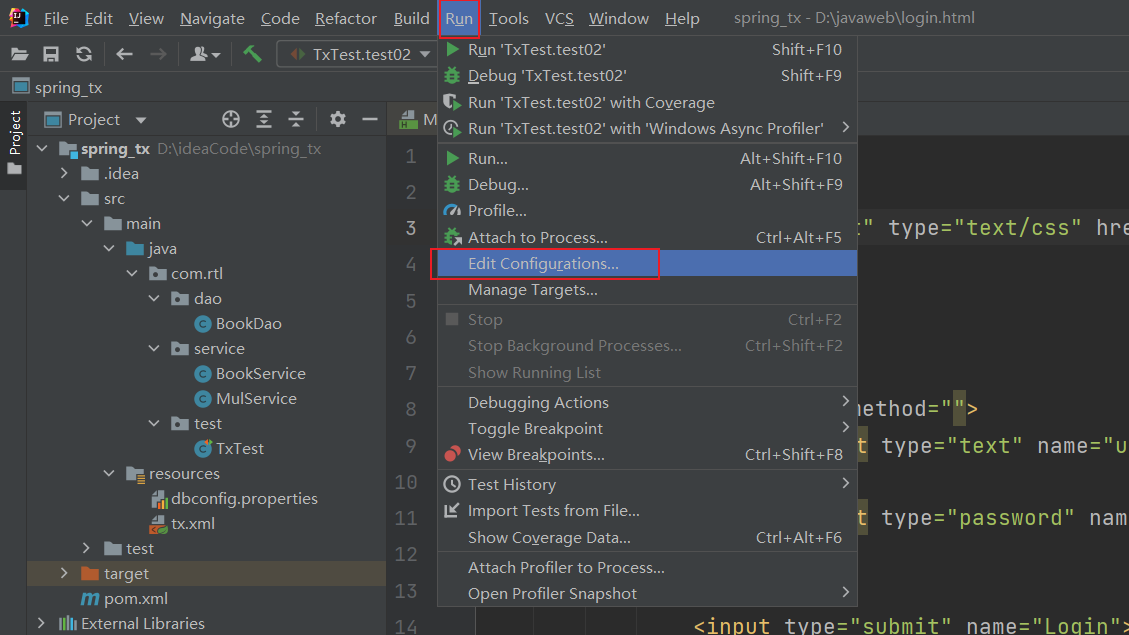The height and width of the screenshot is (635, 1129).
Task: Click the green Run play icon for TxTest.test02
Action: [452, 49]
